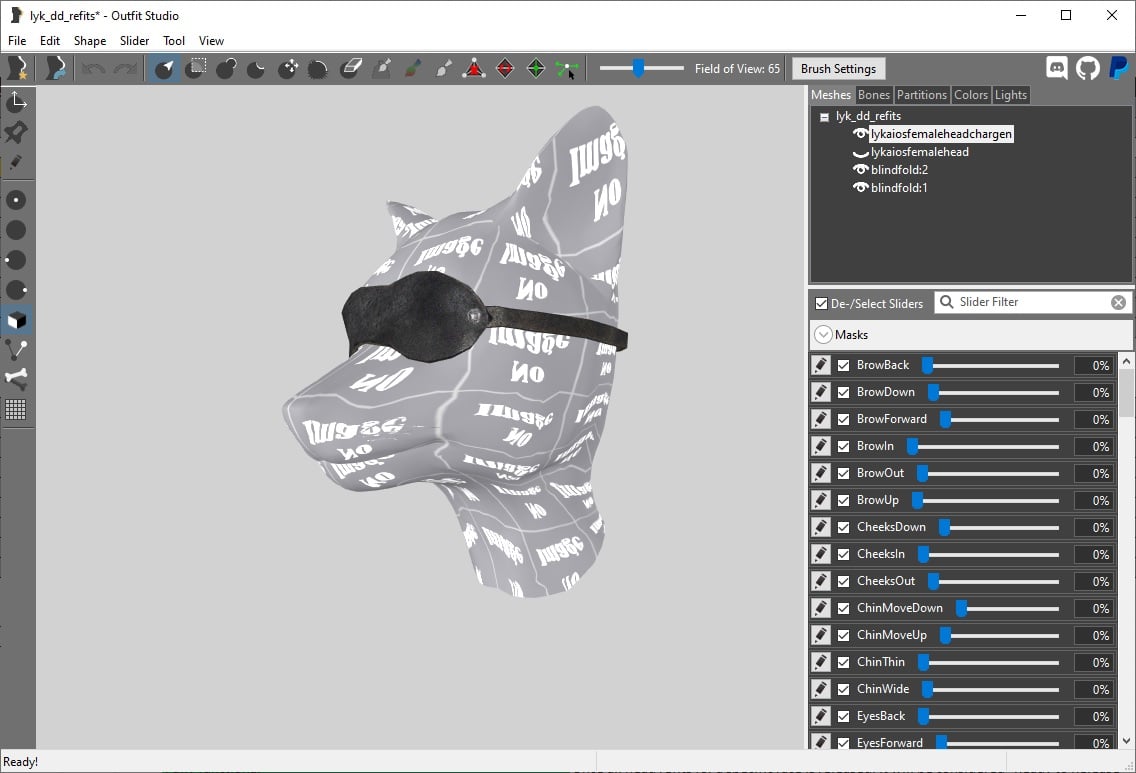Select the Inflate brush tool

[x=226, y=69]
